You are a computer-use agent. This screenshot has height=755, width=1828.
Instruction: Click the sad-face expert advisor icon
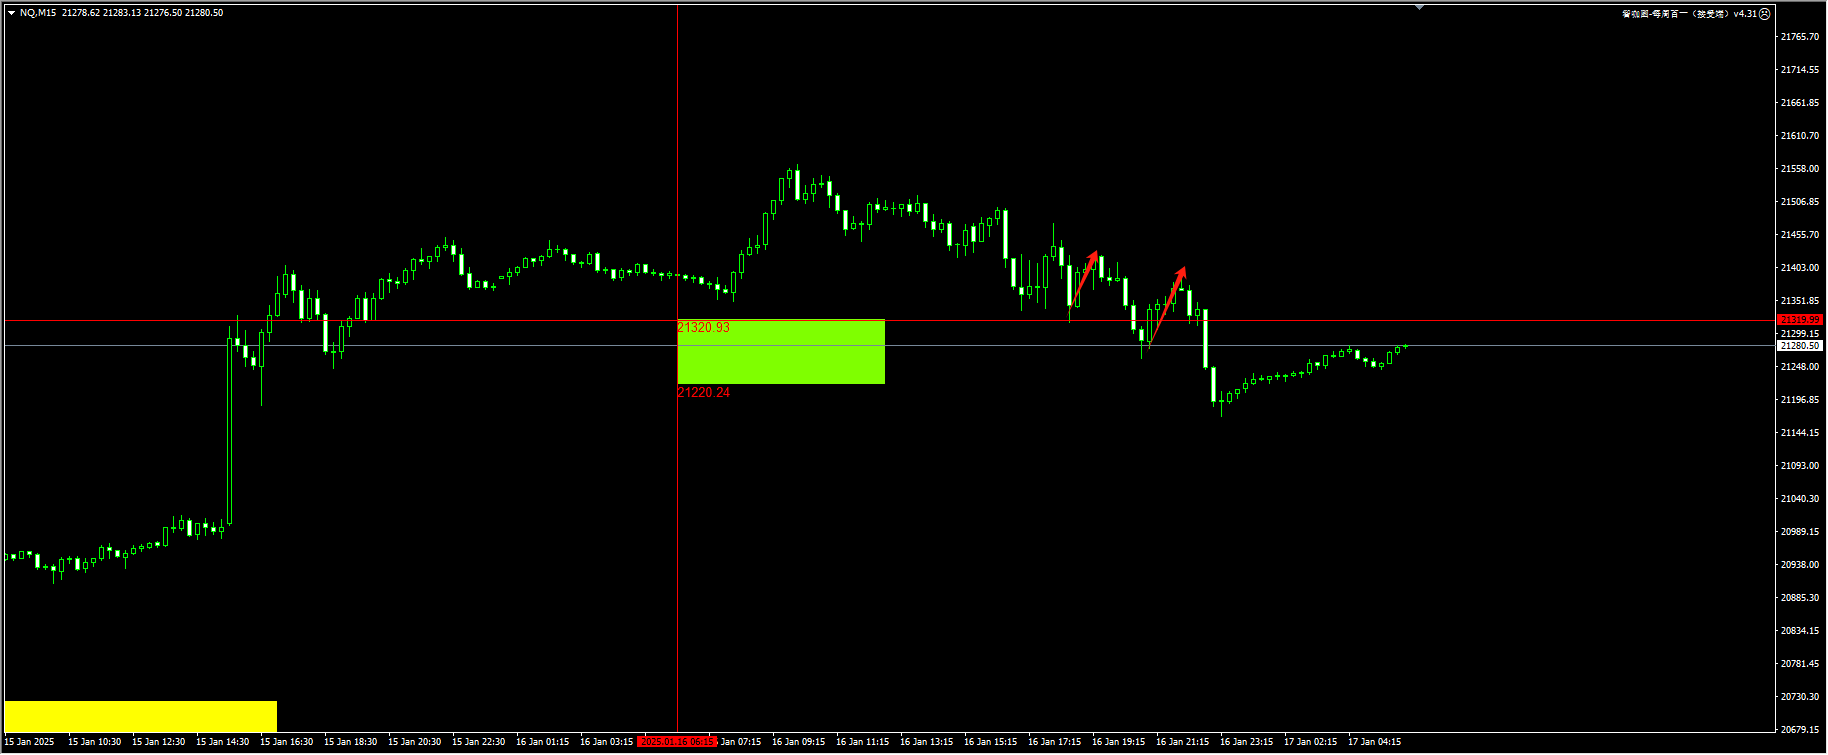[1765, 14]
